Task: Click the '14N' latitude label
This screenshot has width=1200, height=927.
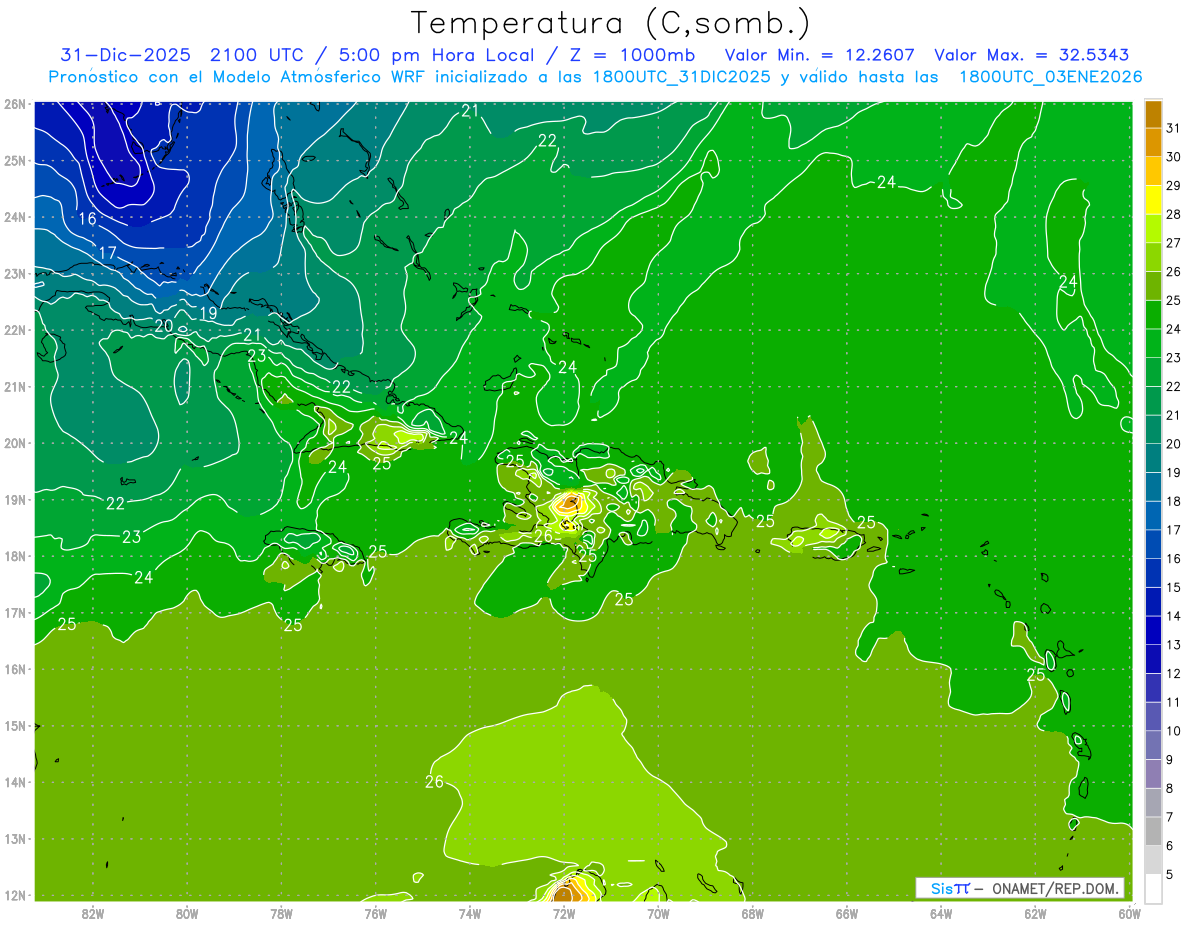Action: click(15, 782)
